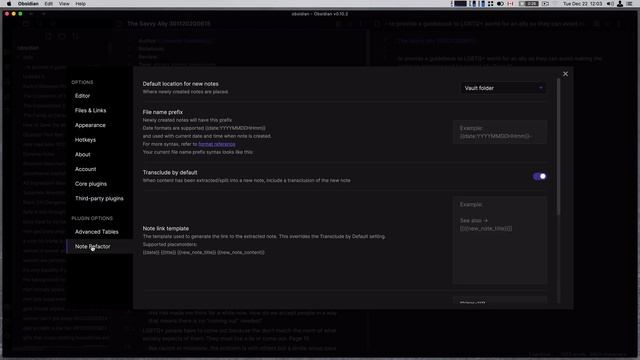
Task: Click the date and time in the menu bar
Action: [x=582, y=4]
